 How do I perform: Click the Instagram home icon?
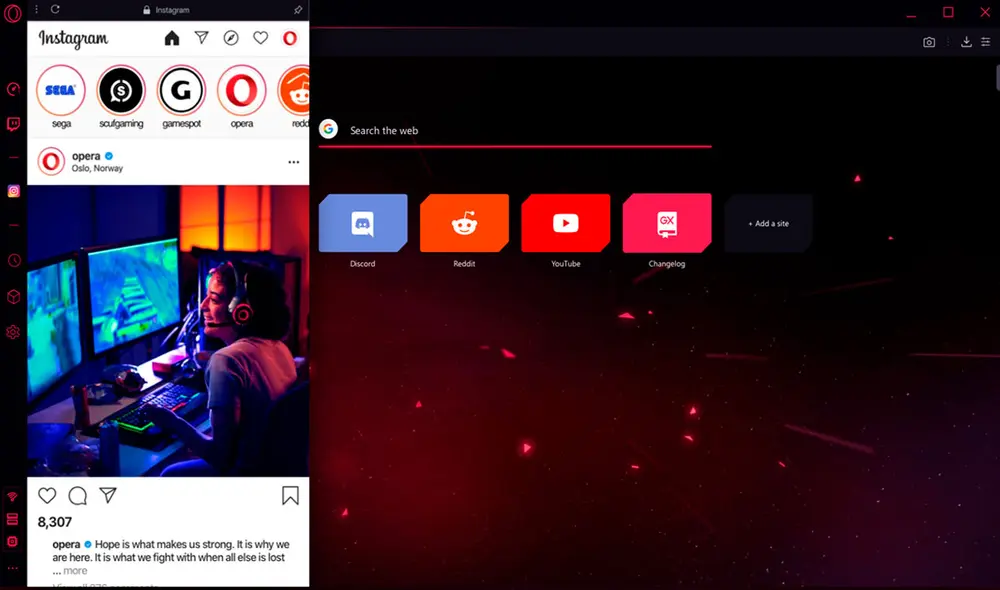(172, 38)
